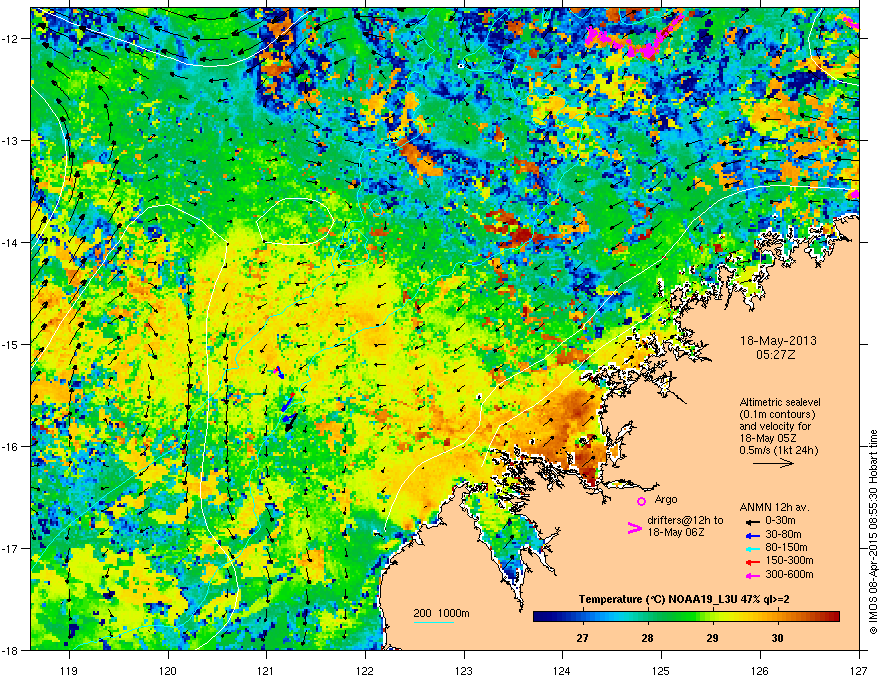This screenshot has height=680, width=880.
Task: Click the '80-150m' depth label
Action: click(786, 547)
